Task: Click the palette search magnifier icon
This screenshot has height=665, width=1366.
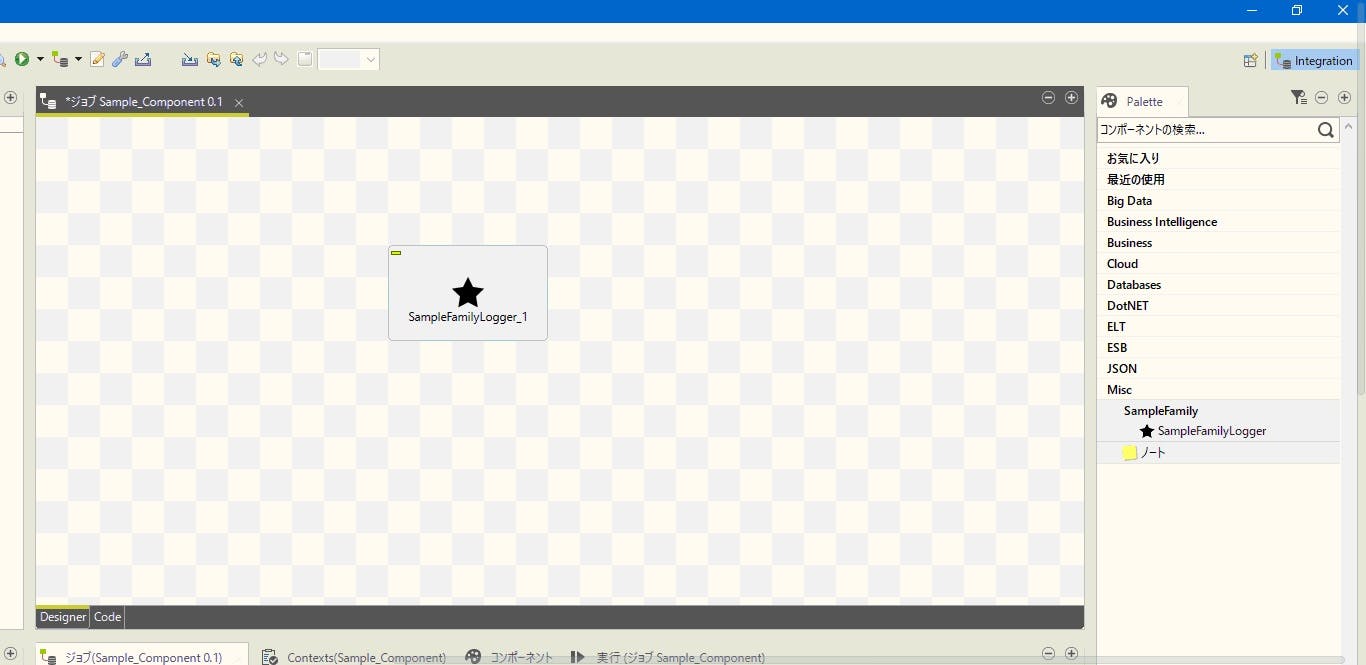Action: click(x=1326, y=130)
